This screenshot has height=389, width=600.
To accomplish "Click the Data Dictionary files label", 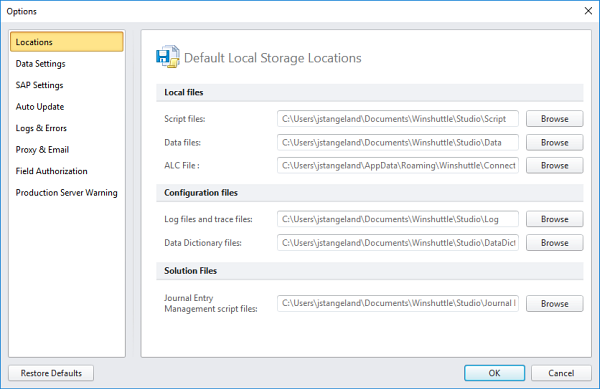I will 203,243.
